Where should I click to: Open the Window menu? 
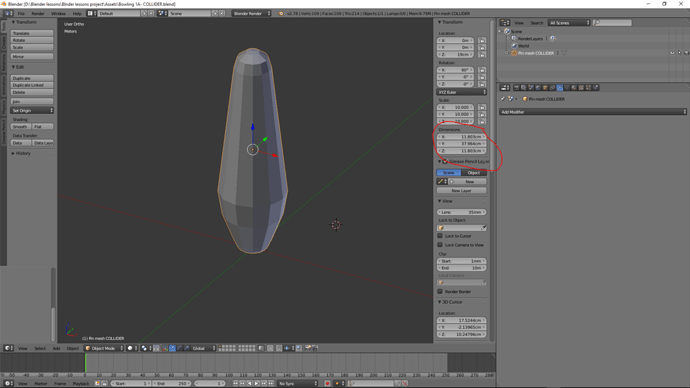tap(58, 14)
